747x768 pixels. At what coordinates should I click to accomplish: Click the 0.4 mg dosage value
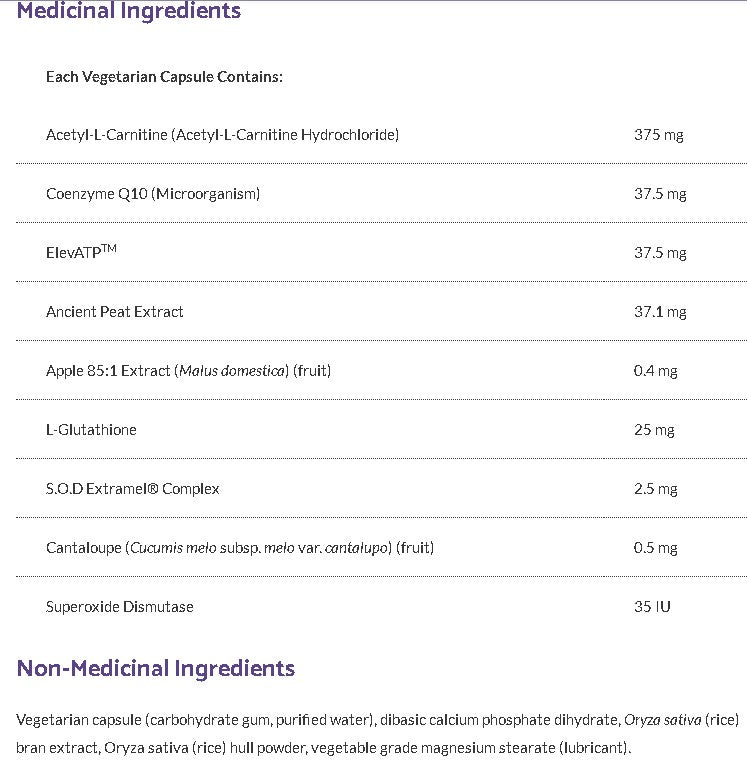tap(655, 371)
